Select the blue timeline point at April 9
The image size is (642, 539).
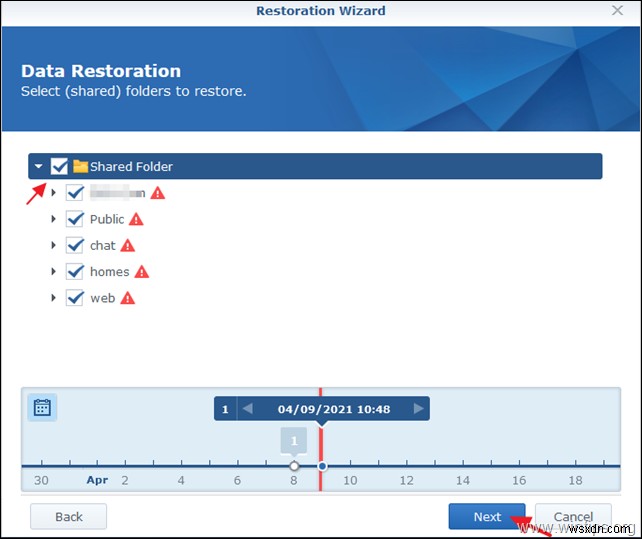click(x=322, y=466)
